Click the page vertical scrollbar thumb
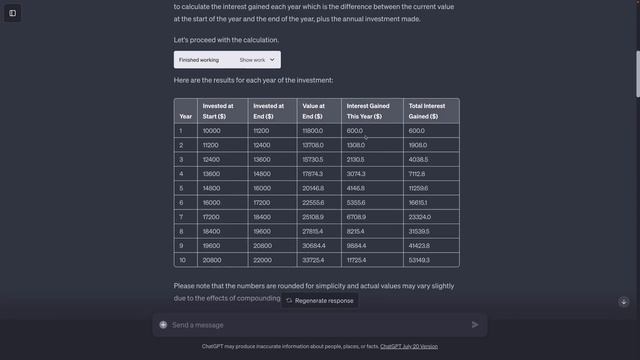 tap(638, 74)
